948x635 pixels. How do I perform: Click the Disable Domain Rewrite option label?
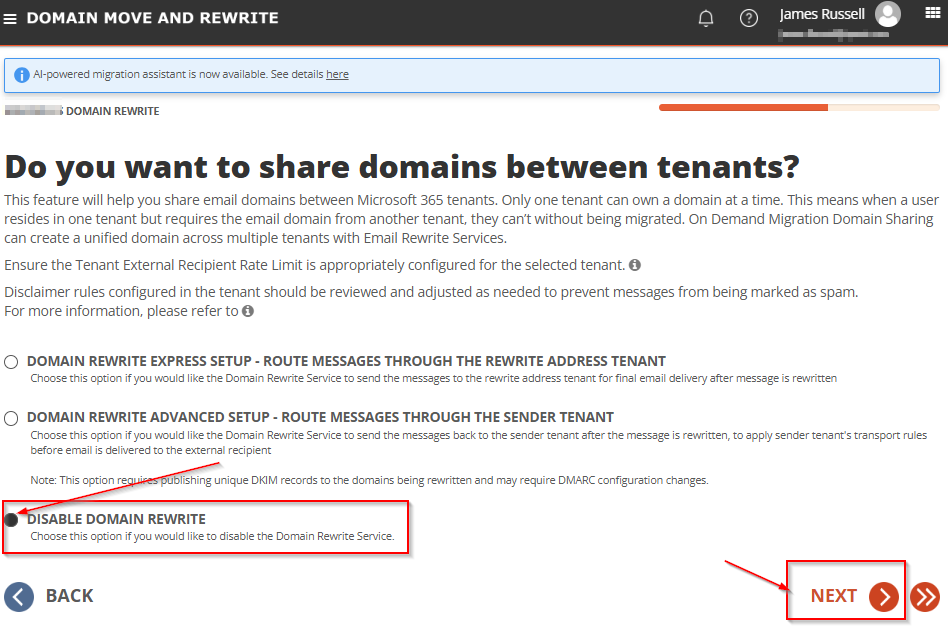pyautogui.click(x=116, y=519)
